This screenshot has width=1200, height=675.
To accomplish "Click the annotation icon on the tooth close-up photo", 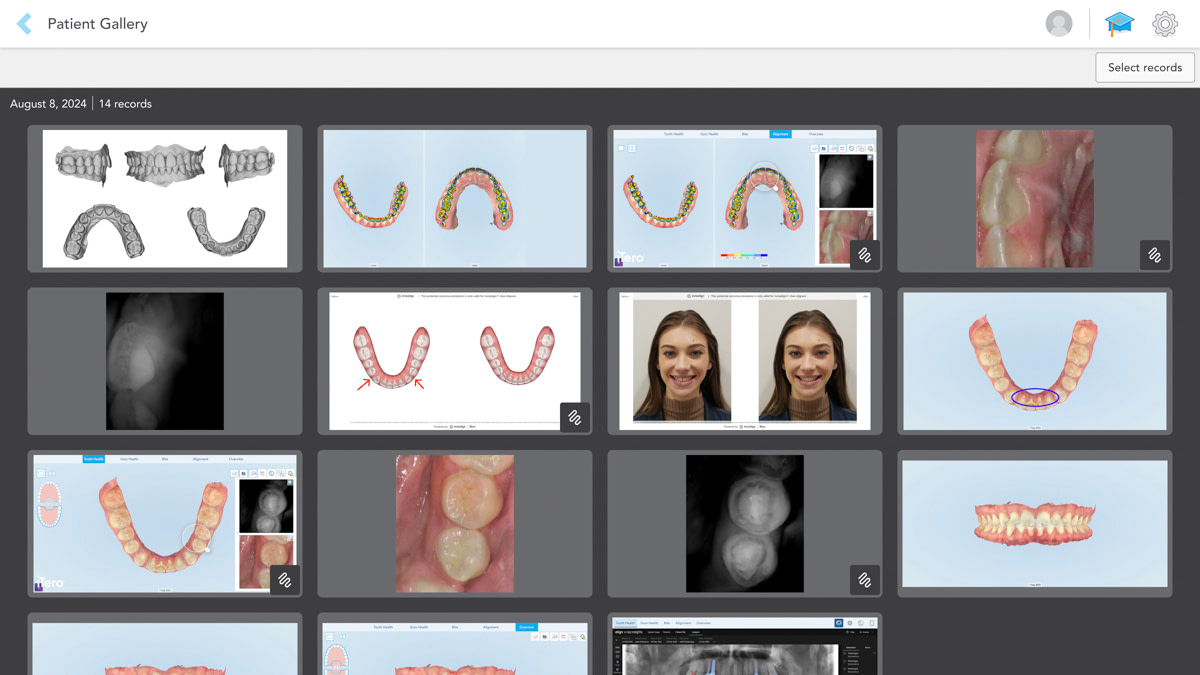I will click(x=1155, y=255).
